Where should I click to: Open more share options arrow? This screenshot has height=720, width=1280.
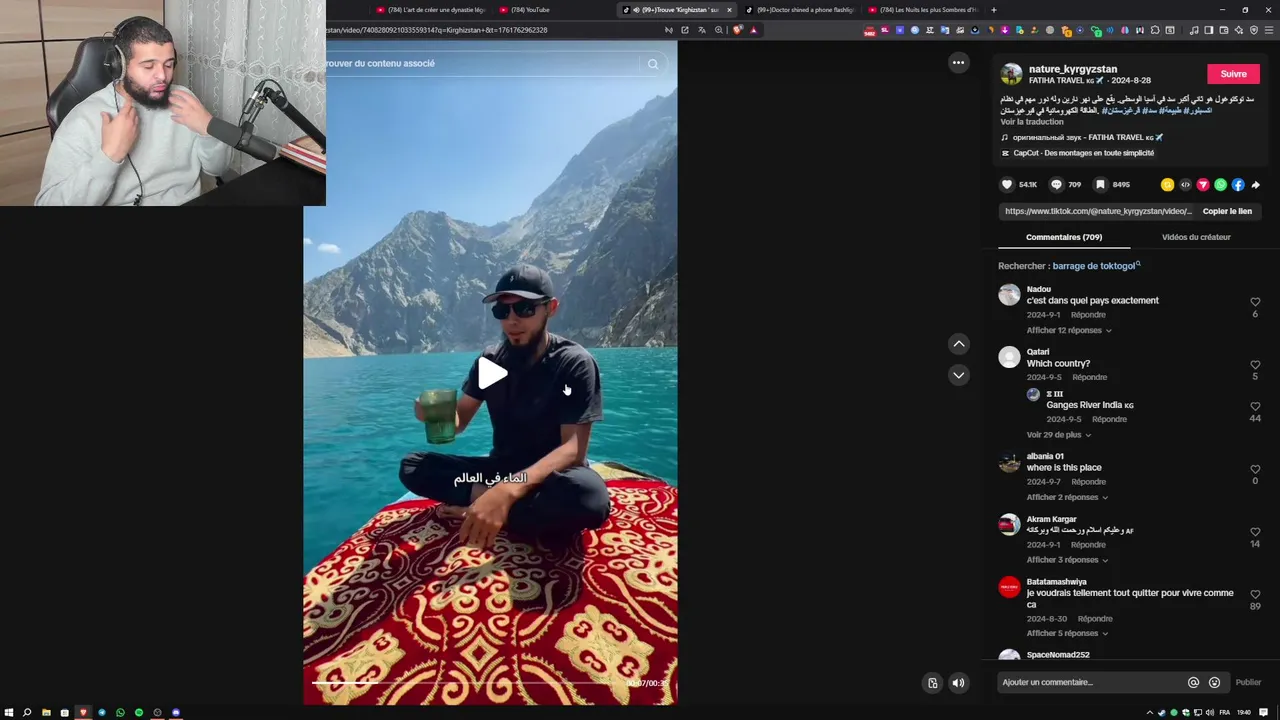[x=1256, y=184]
